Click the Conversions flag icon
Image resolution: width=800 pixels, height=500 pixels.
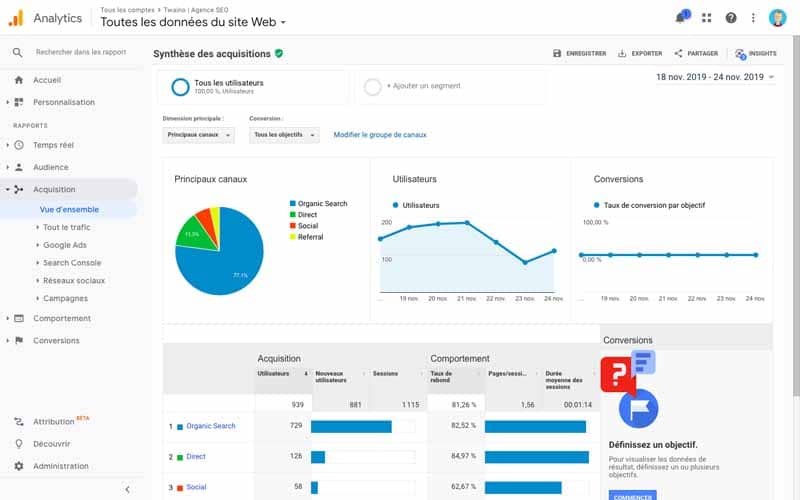click(19, 340)
